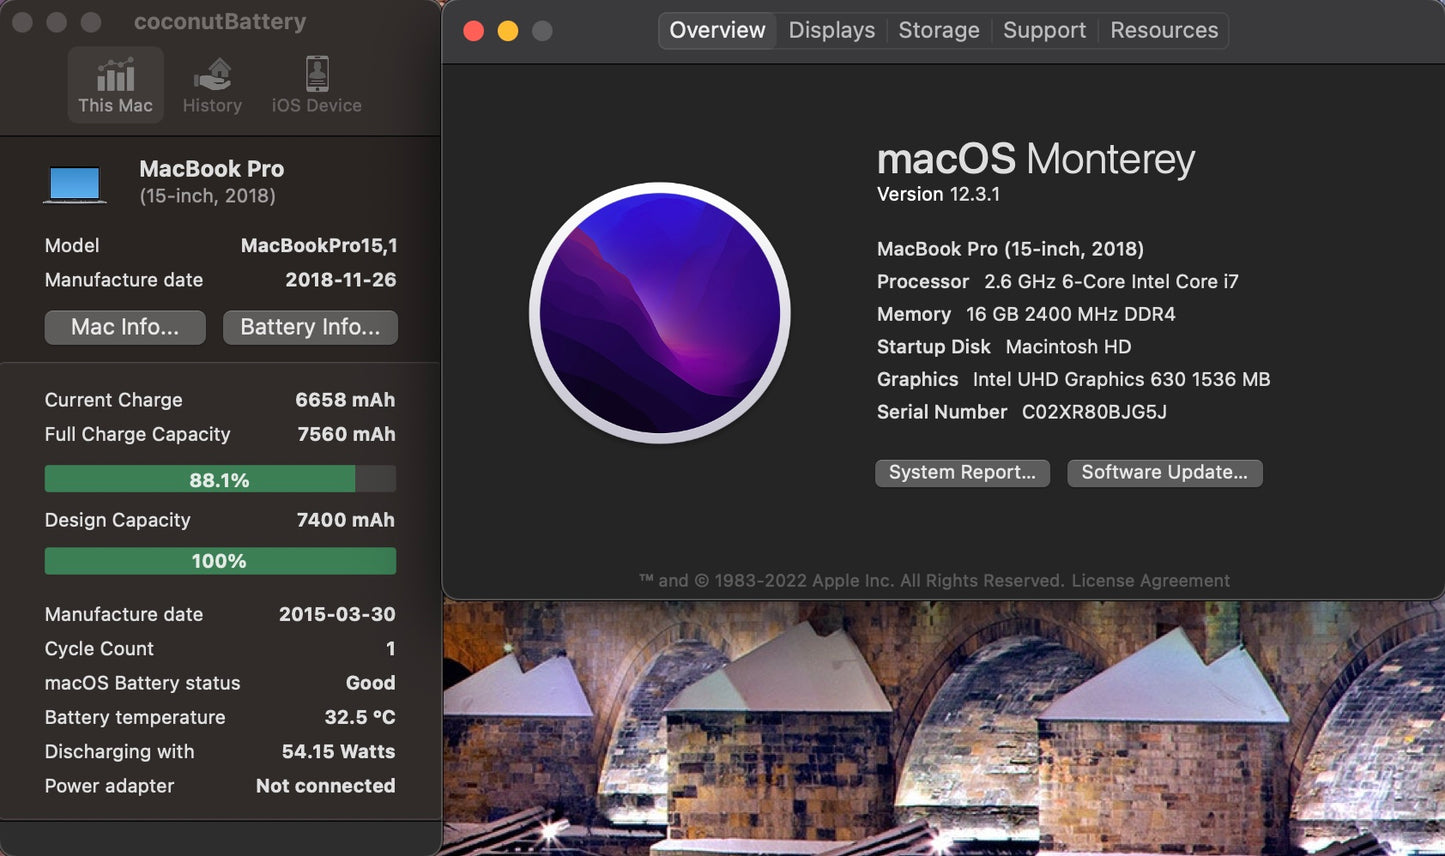Open the History view in coconutBattery
Screen dimensions: 1445x856
pyautogui.click(x=212, y=84)
